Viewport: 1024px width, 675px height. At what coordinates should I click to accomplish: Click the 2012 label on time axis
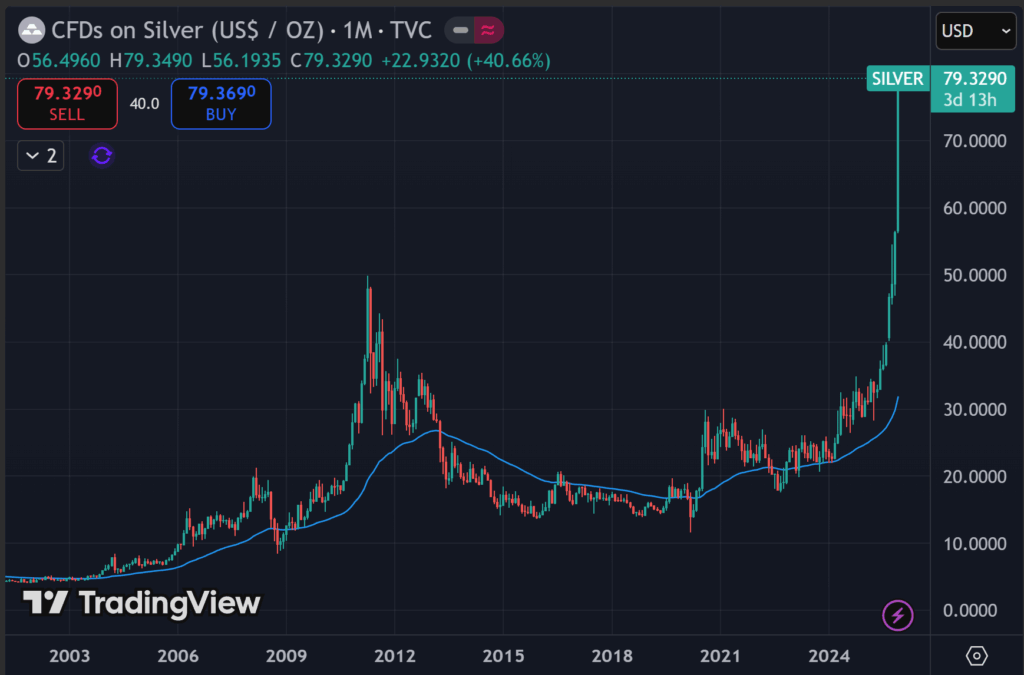[395, 656]
